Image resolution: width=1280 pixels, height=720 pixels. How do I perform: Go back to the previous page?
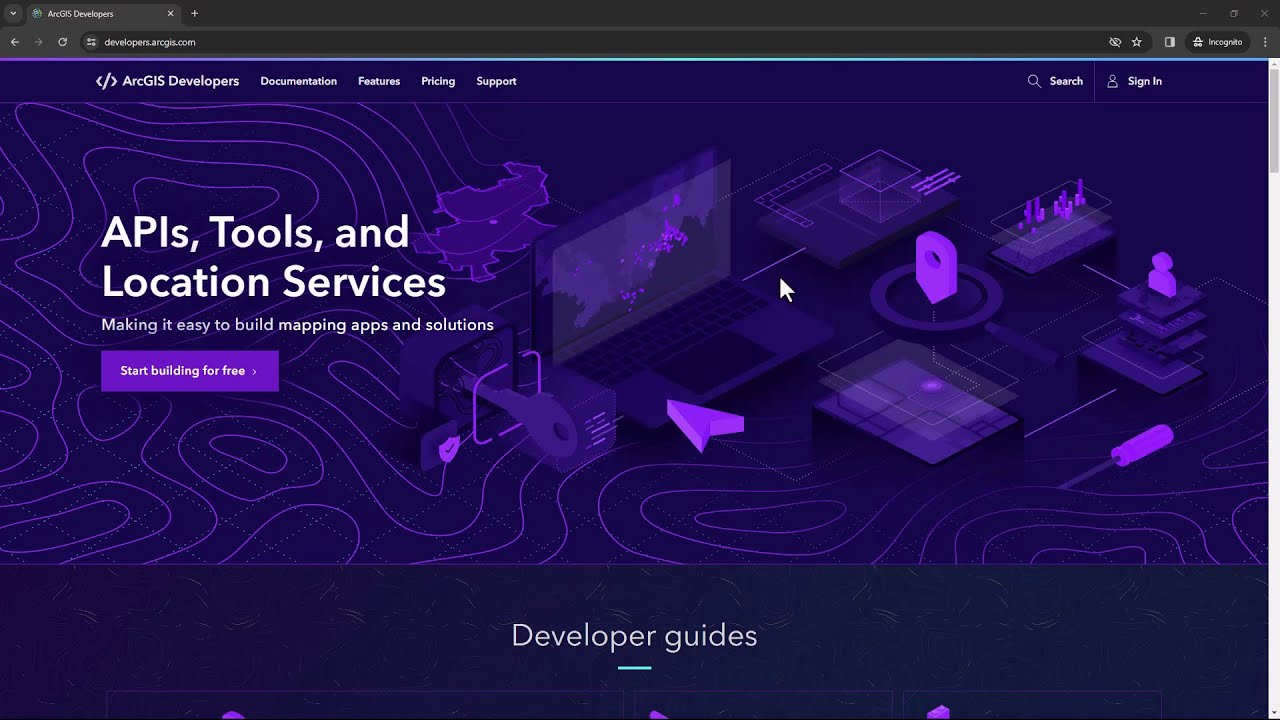(x=14, y=42)
